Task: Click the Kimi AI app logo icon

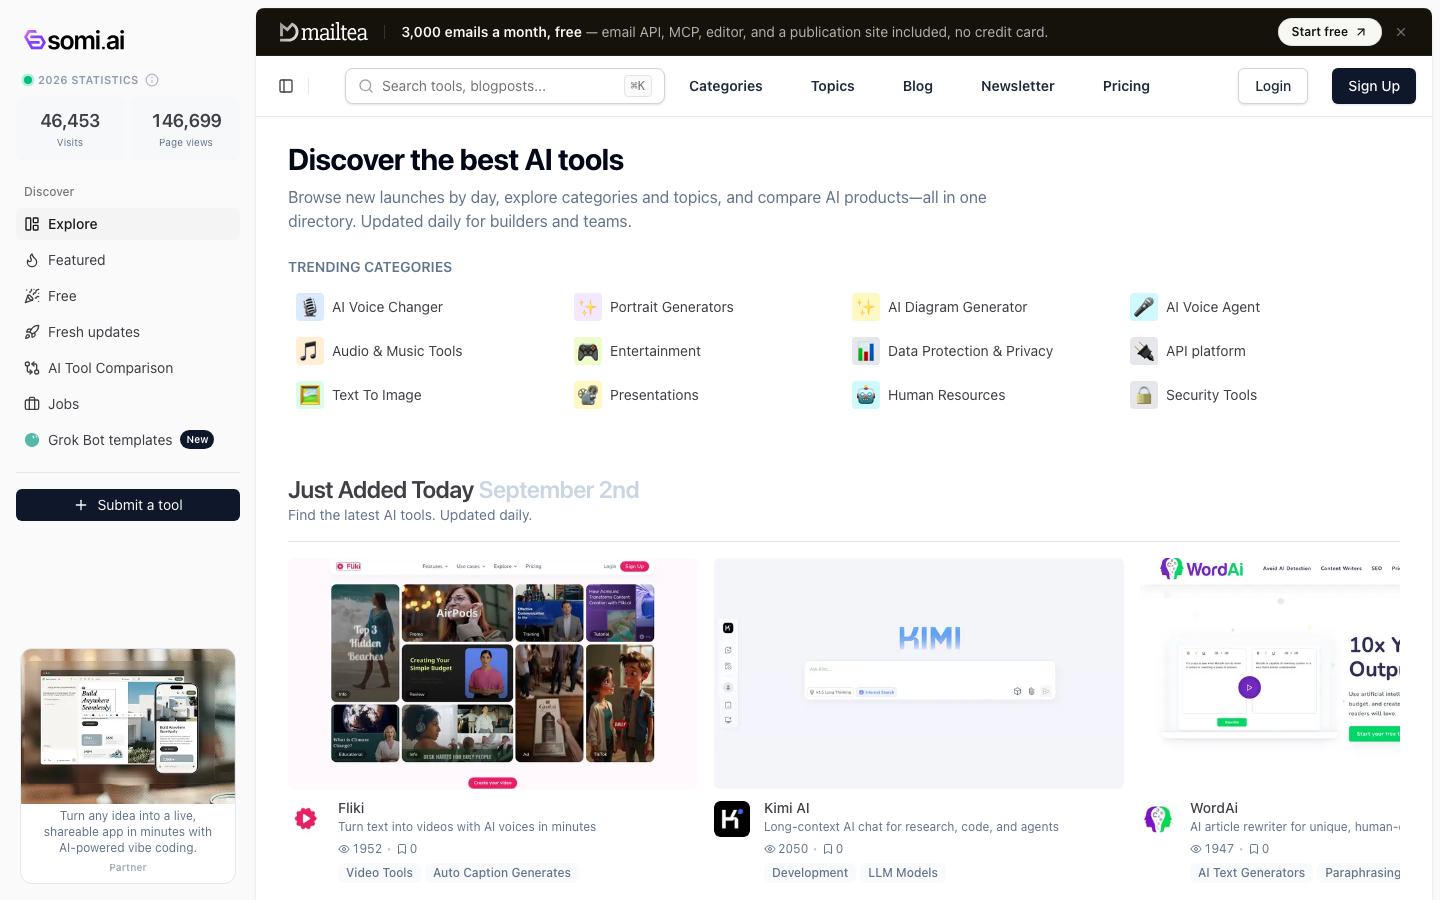Action: [732, 819]
